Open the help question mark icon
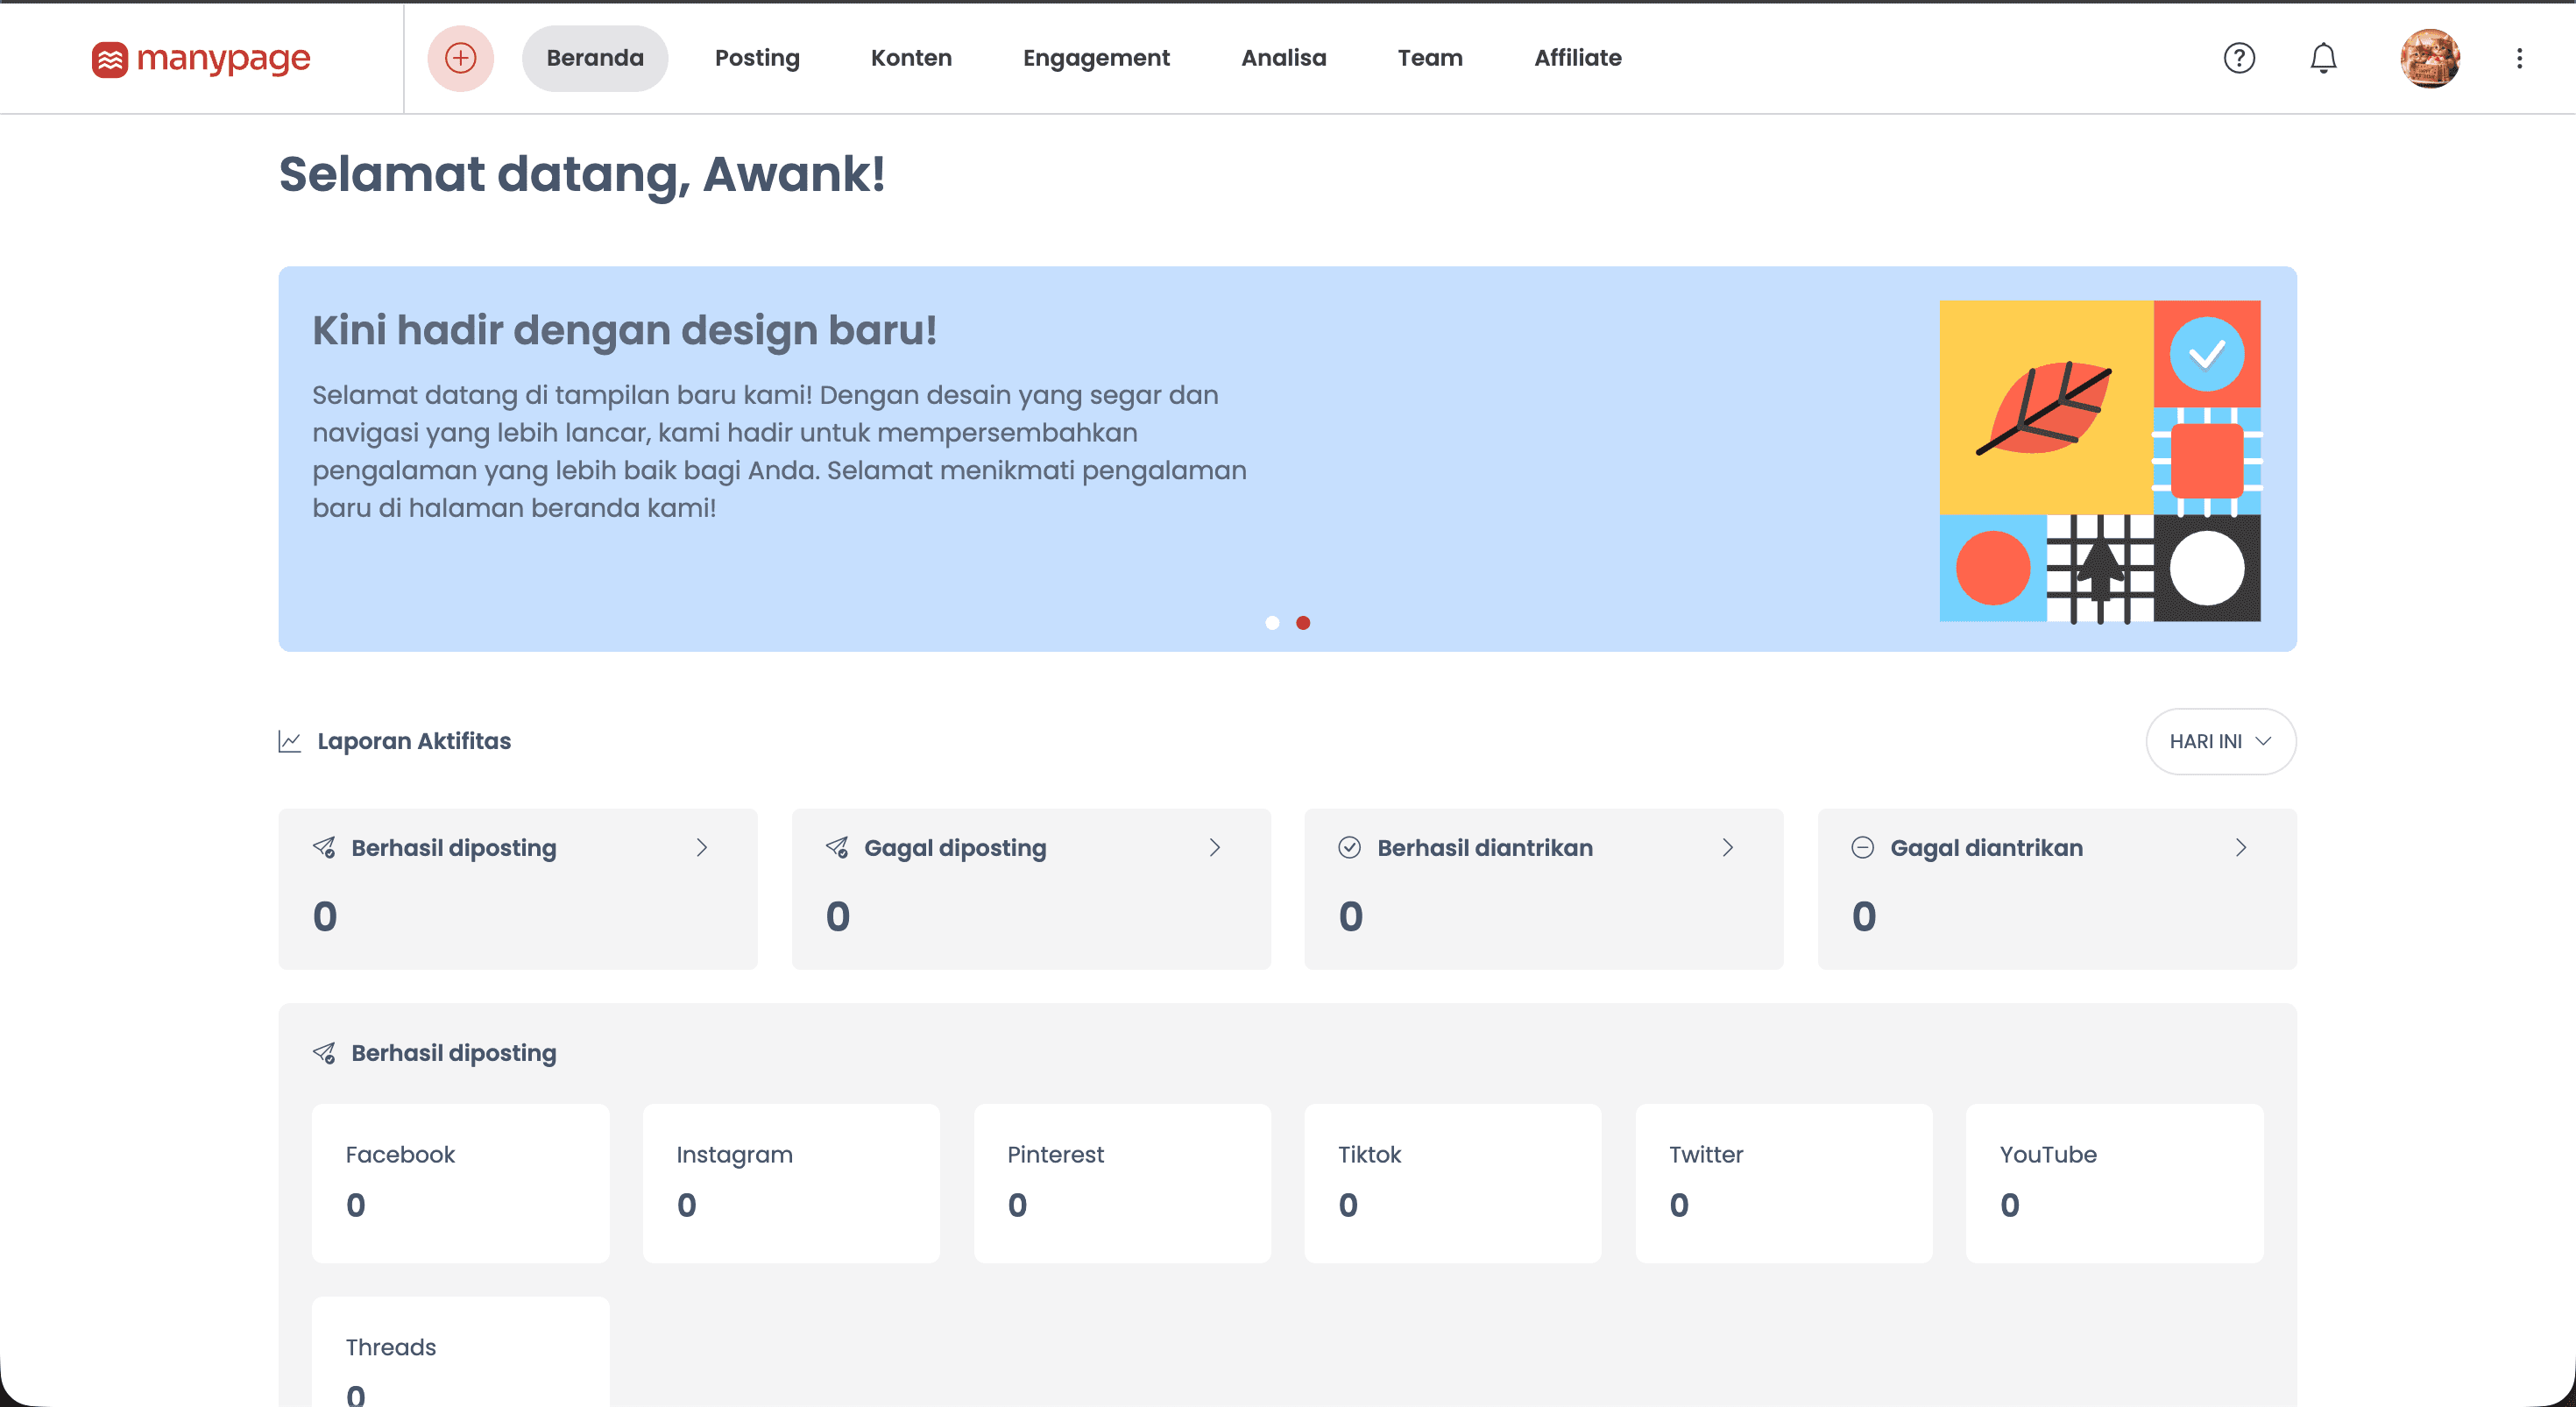This screenshot has height=1407, width=2576. [x=2239, y=58]
